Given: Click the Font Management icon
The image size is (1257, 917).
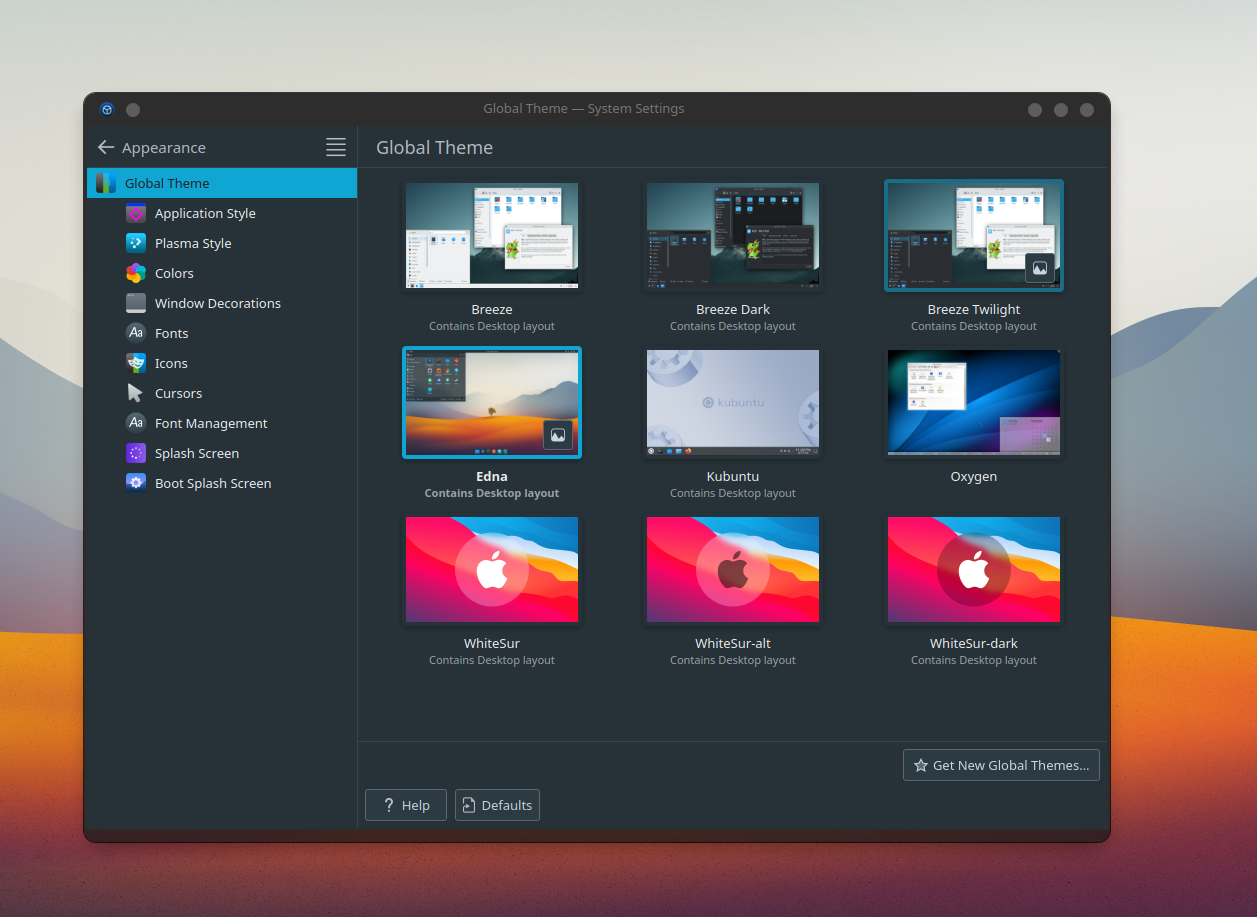Looking at the screenshot, I should (136, 423).
